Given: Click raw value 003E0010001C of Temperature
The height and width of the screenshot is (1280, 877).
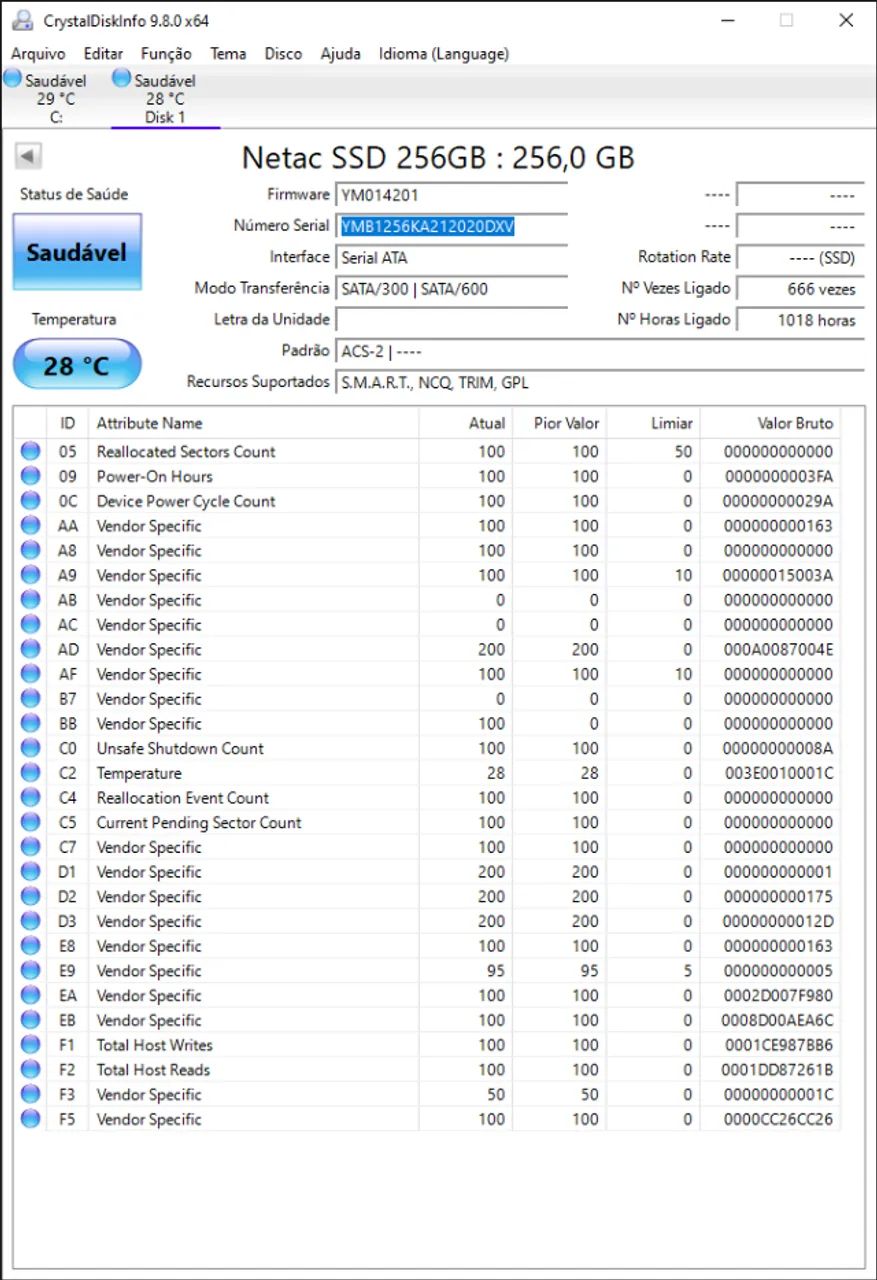Looking at the screenshot, I should (x=779, y=773).
